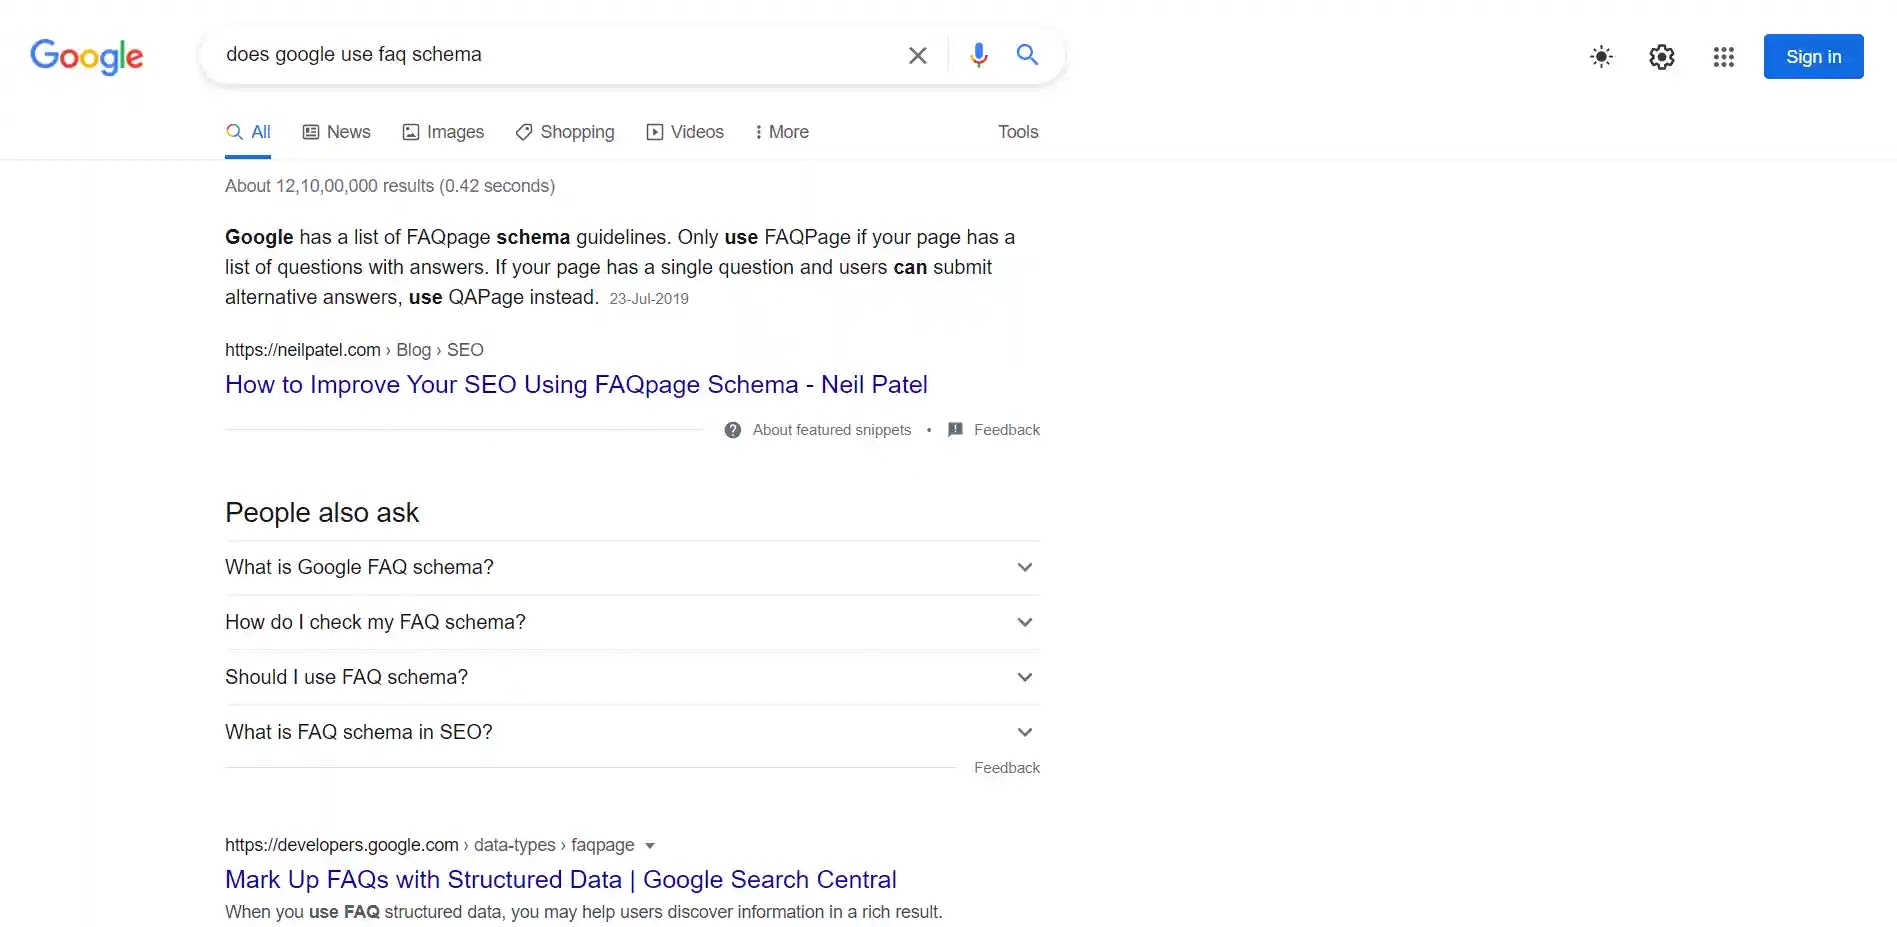The width and height of the screenshot is (1897, 927).
Task: Switch to the Videos tab
Action: (x=685, y=132)
